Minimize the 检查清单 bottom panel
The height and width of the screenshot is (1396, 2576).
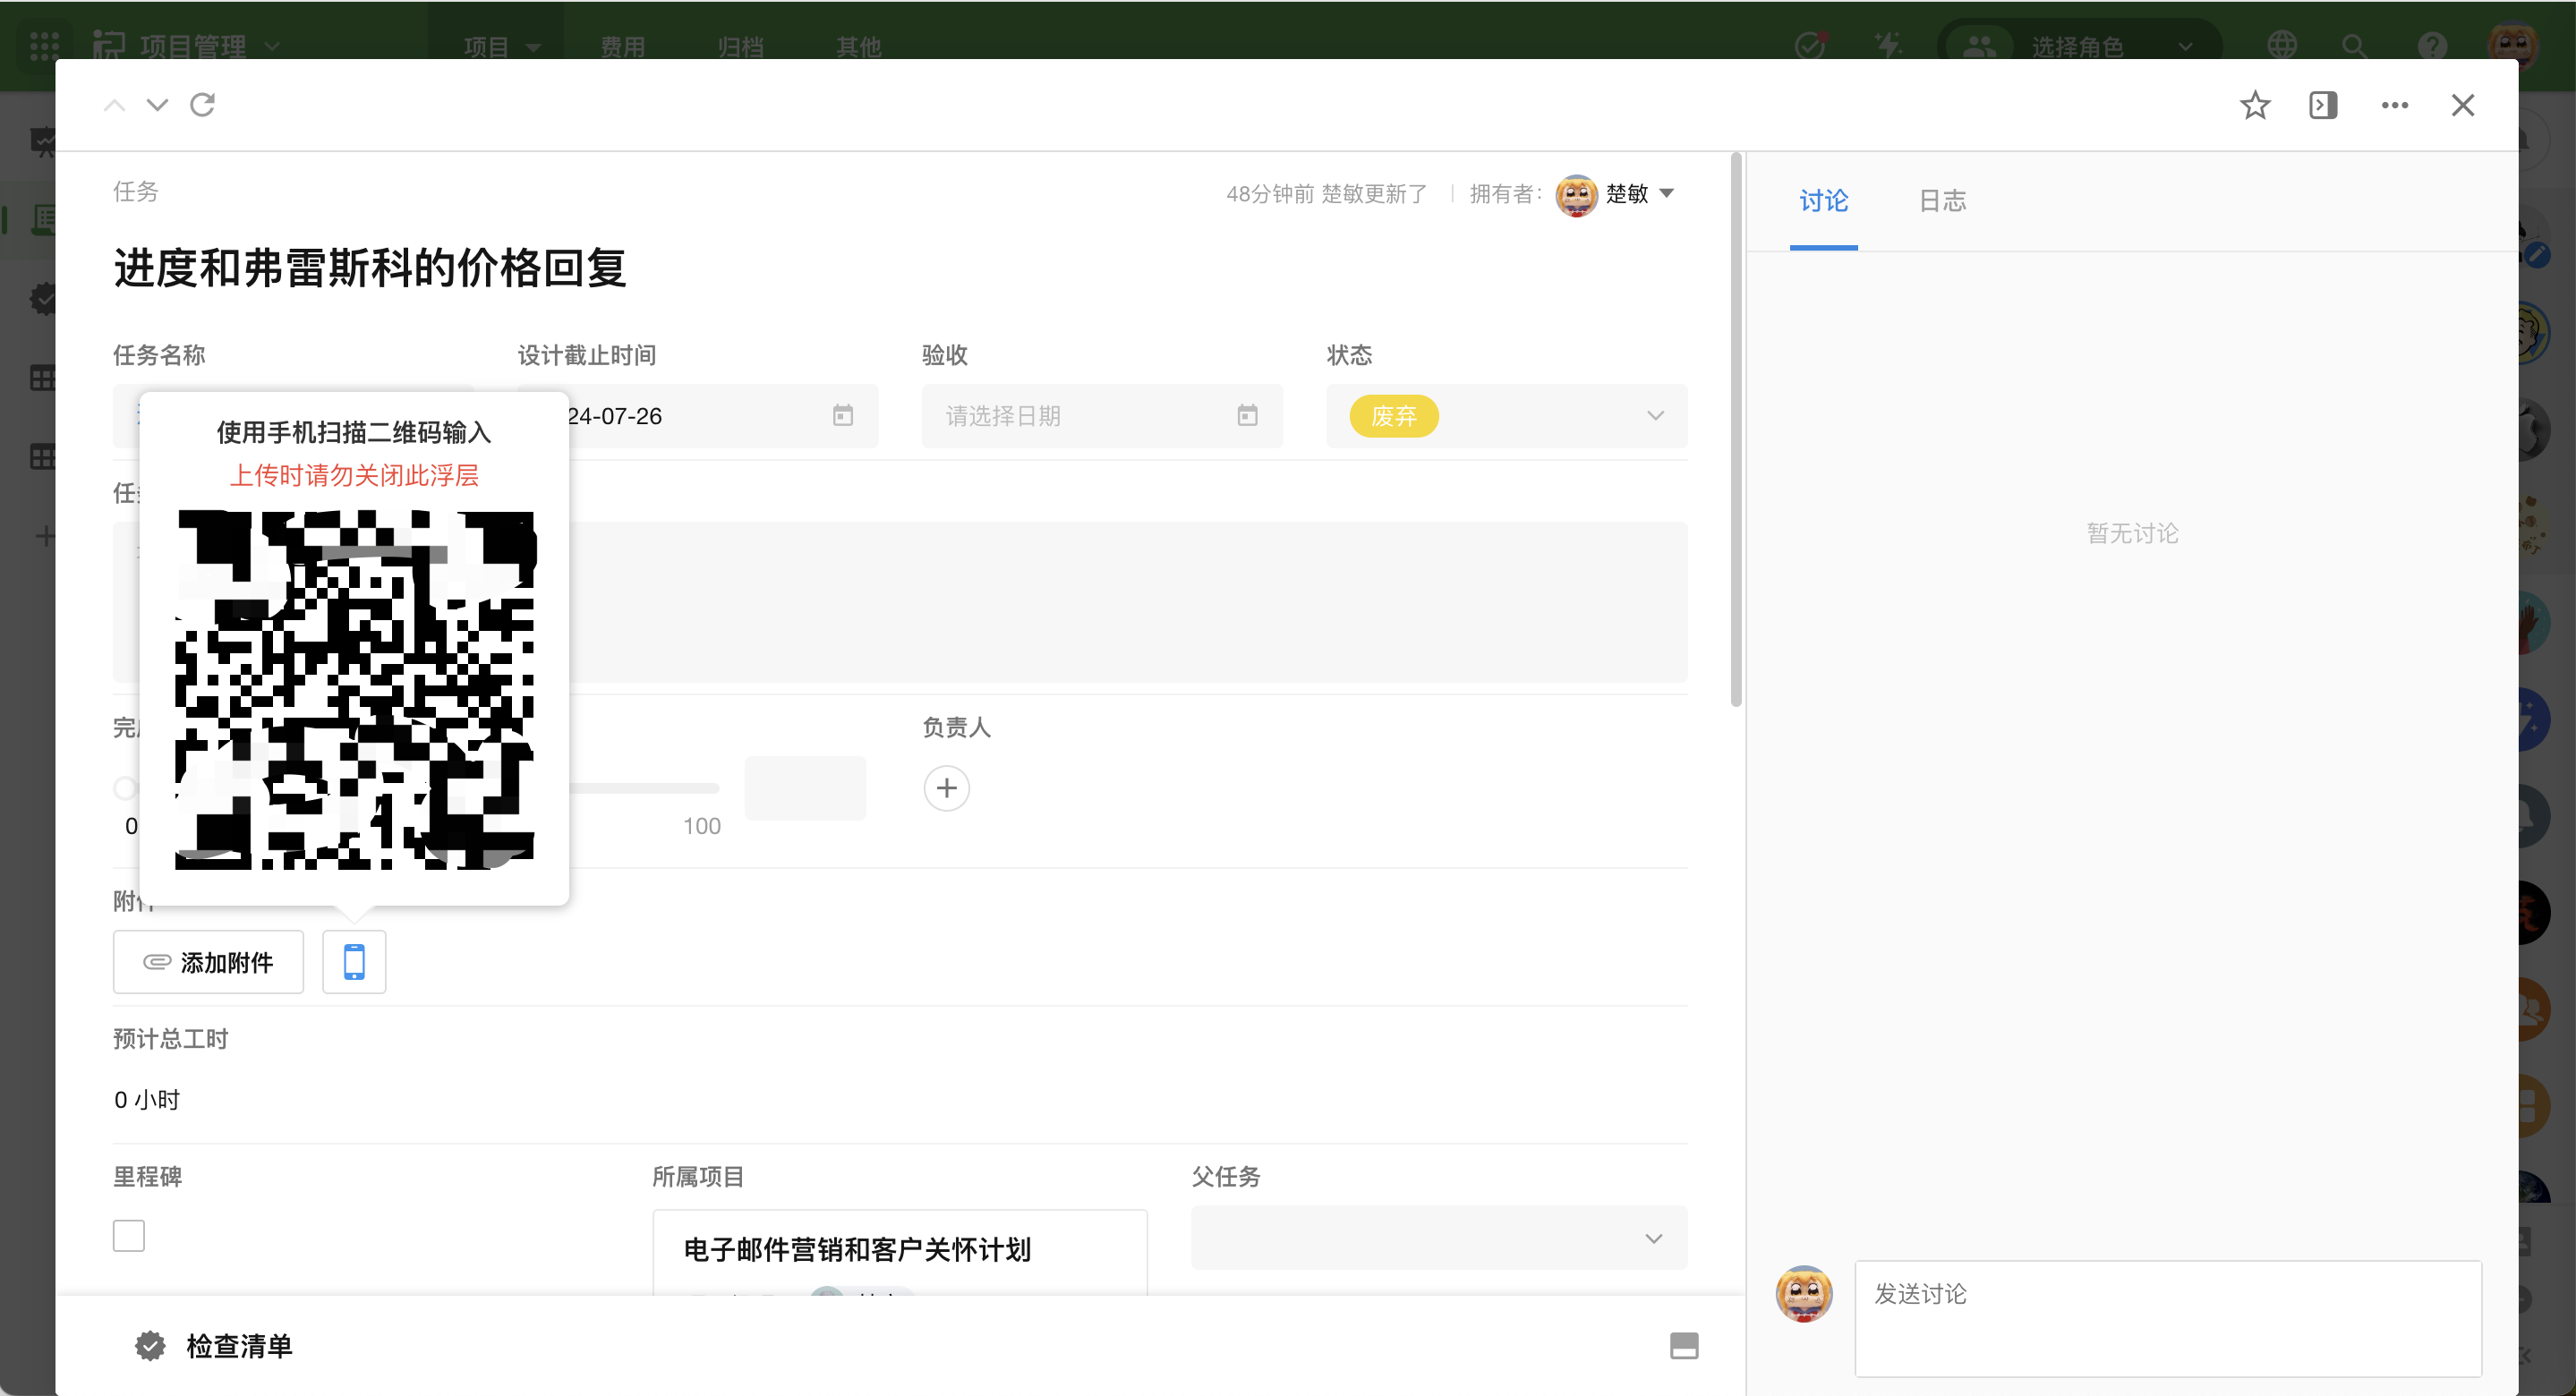coord(1684,1346)
